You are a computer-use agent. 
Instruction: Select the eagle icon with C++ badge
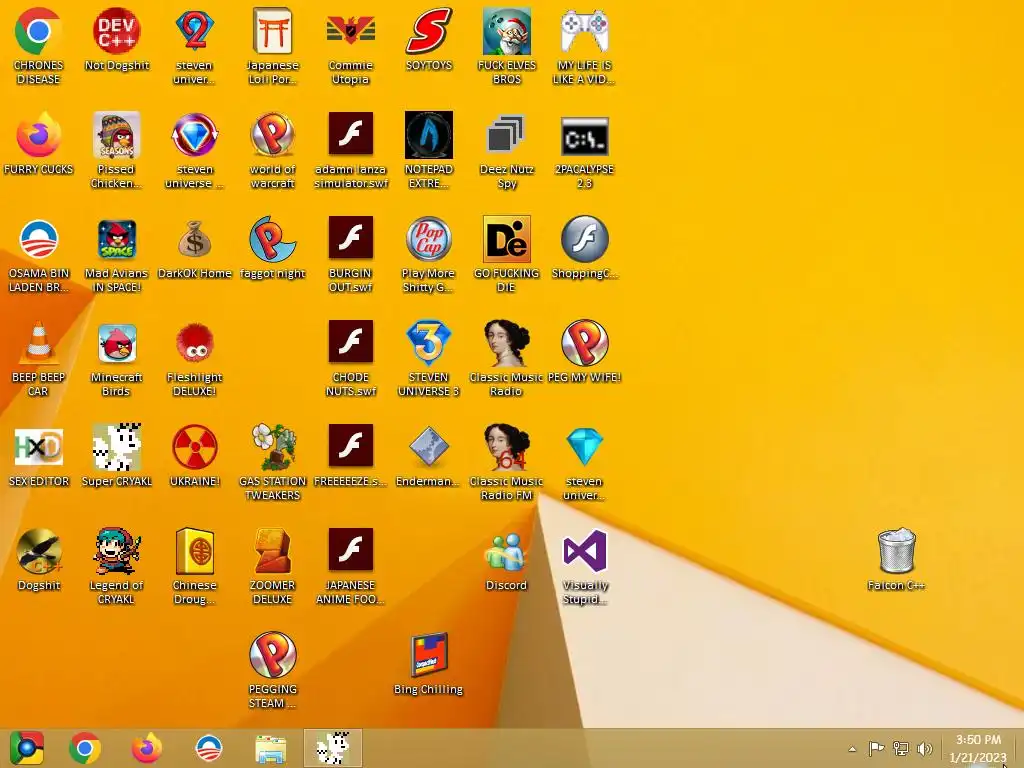point(38,551)
